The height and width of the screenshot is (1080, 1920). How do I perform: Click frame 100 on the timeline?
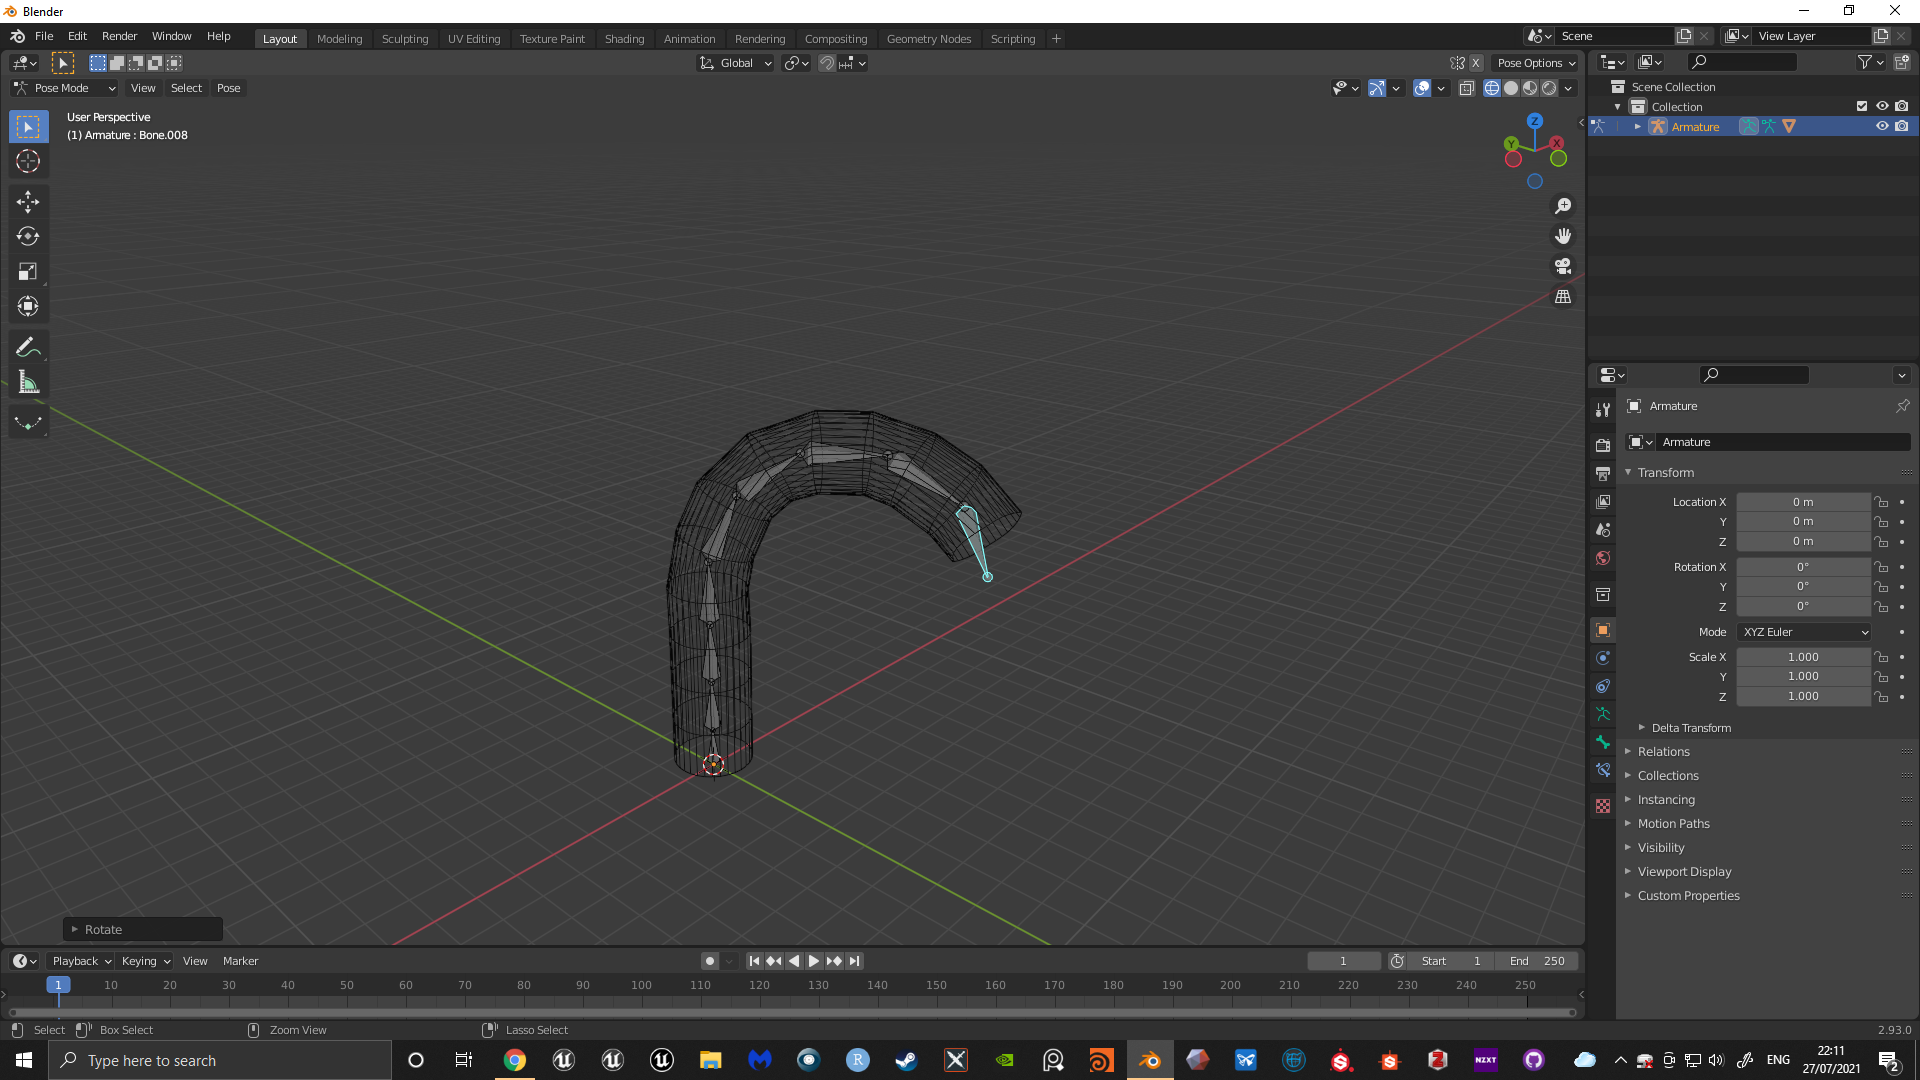point(641,986)
